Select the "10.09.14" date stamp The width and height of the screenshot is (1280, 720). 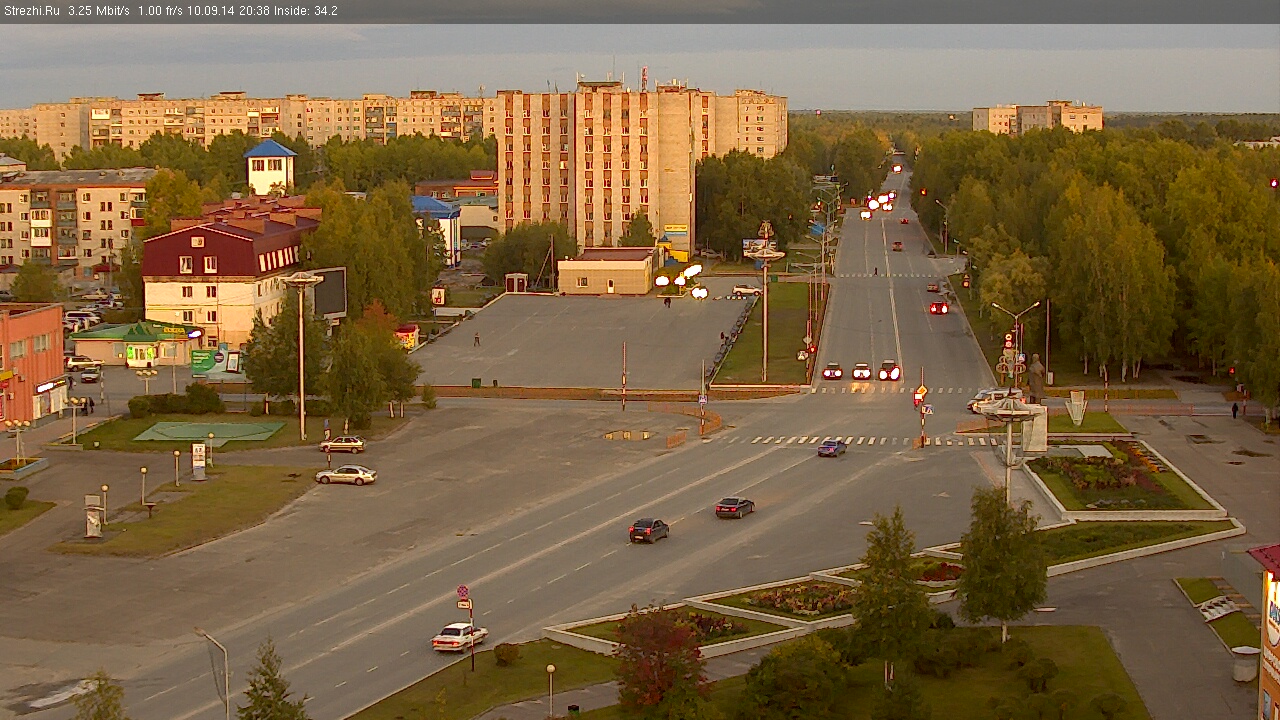(x=212, y=11)
